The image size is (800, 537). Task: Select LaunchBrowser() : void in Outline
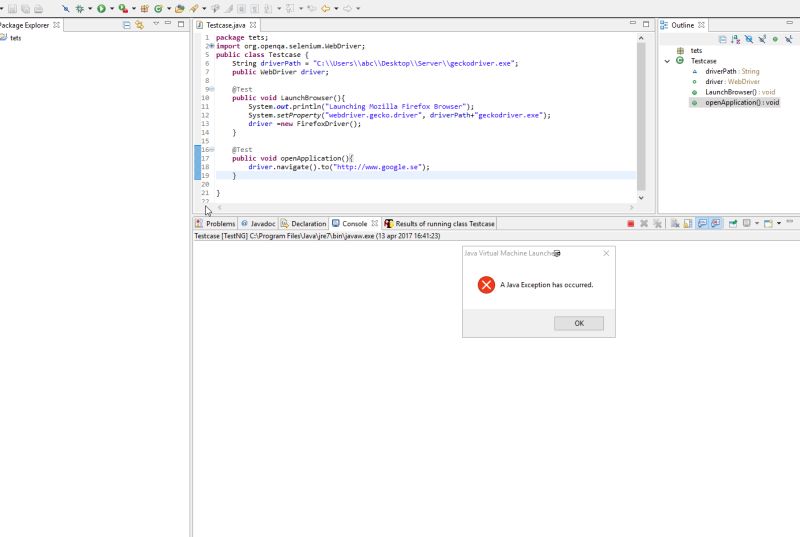point(740,92)
